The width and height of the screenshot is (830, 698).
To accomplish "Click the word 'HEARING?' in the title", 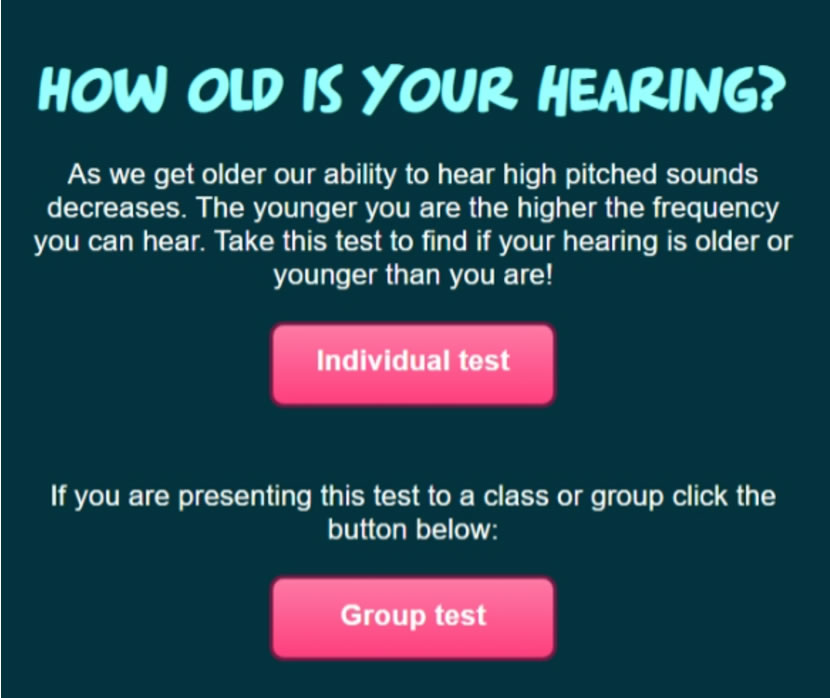I will [x=662, y=89].
